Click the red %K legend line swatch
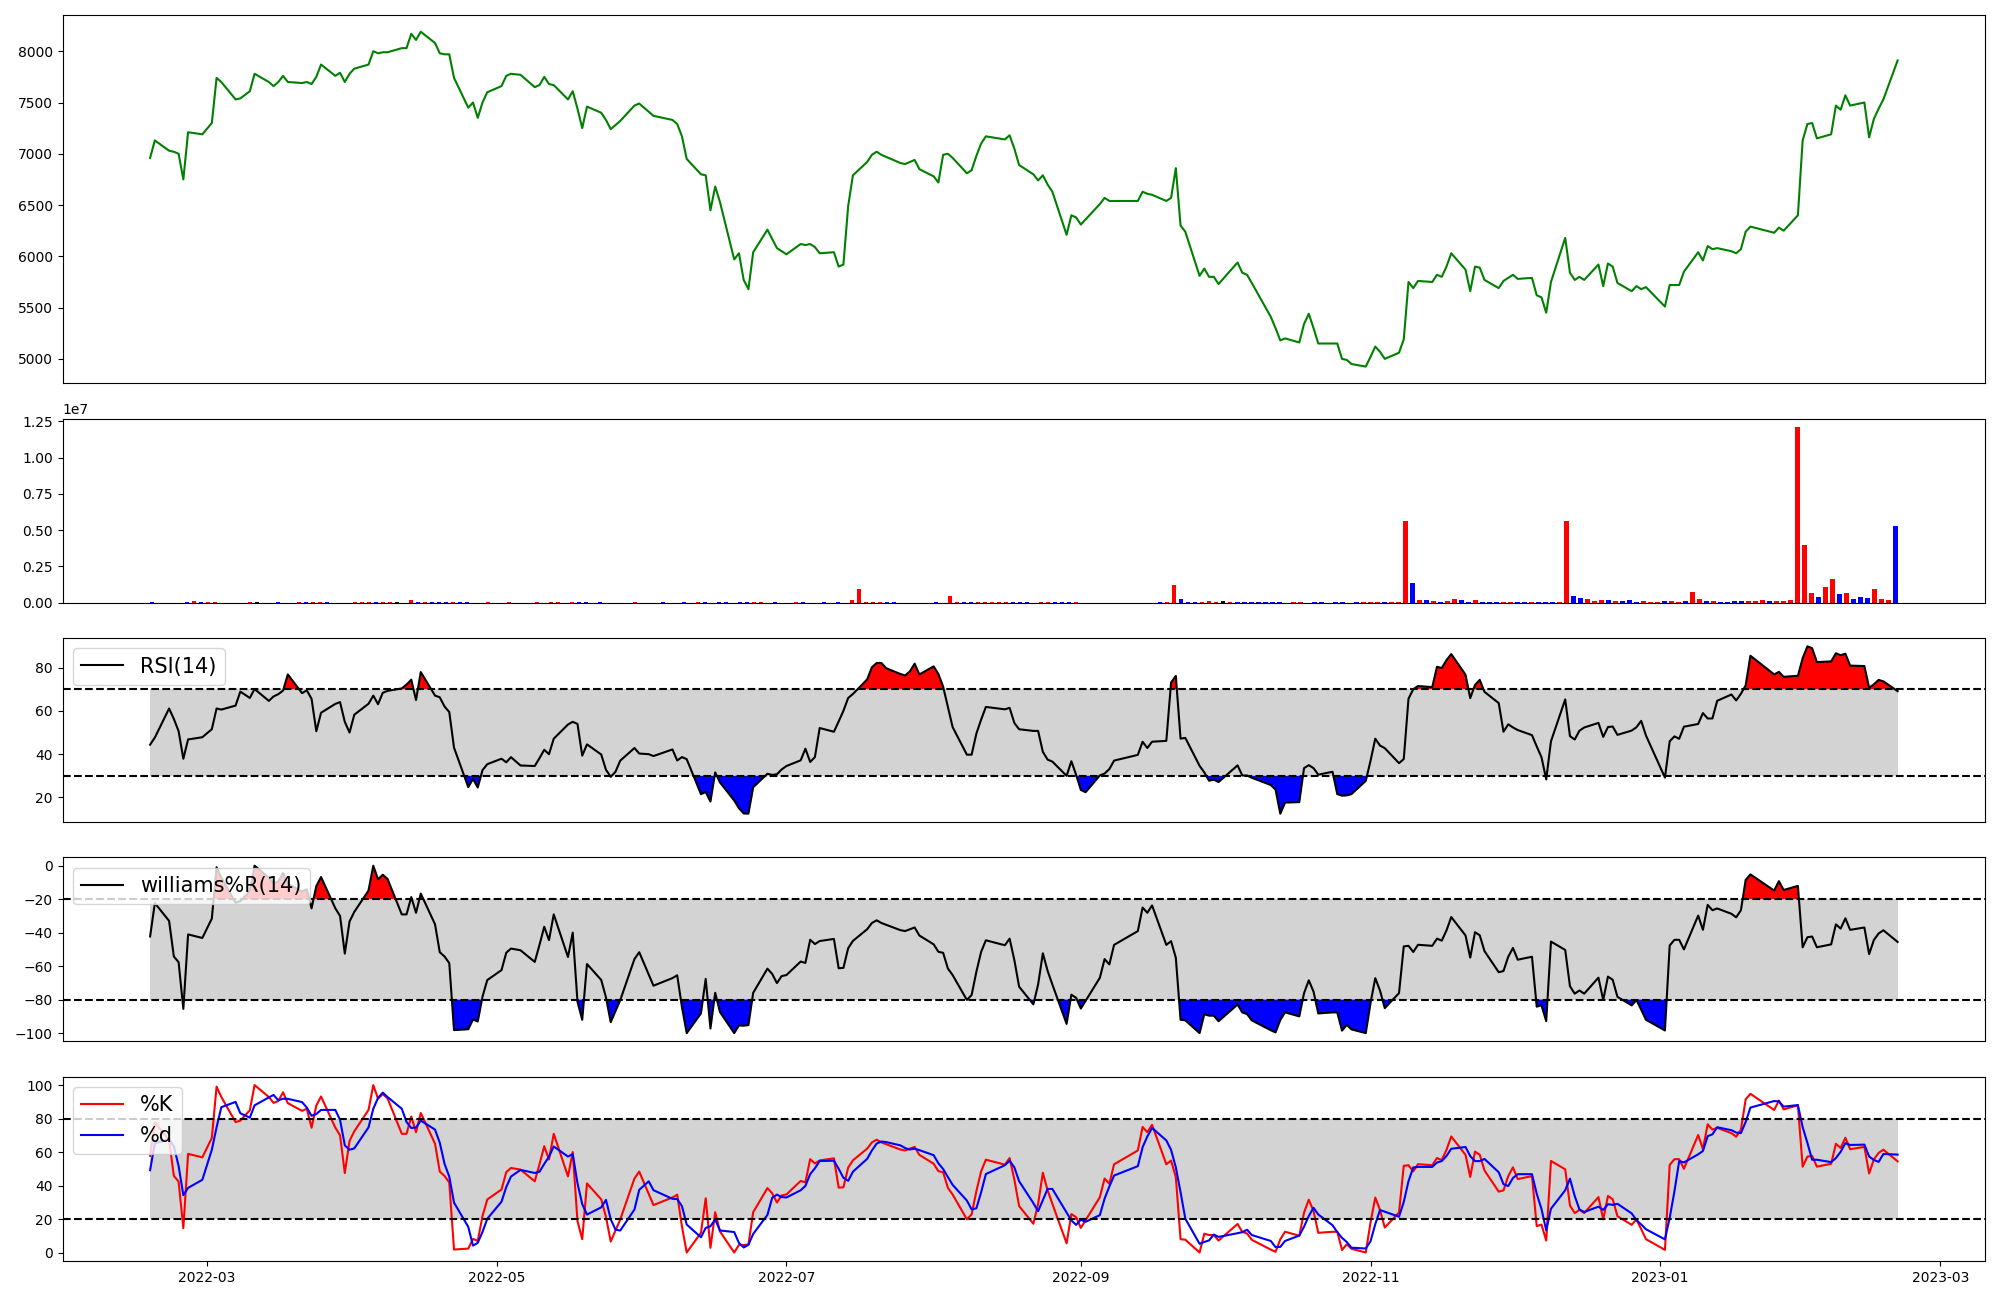This screenshot has width=2000, height=1300. tap(102, 1104)
